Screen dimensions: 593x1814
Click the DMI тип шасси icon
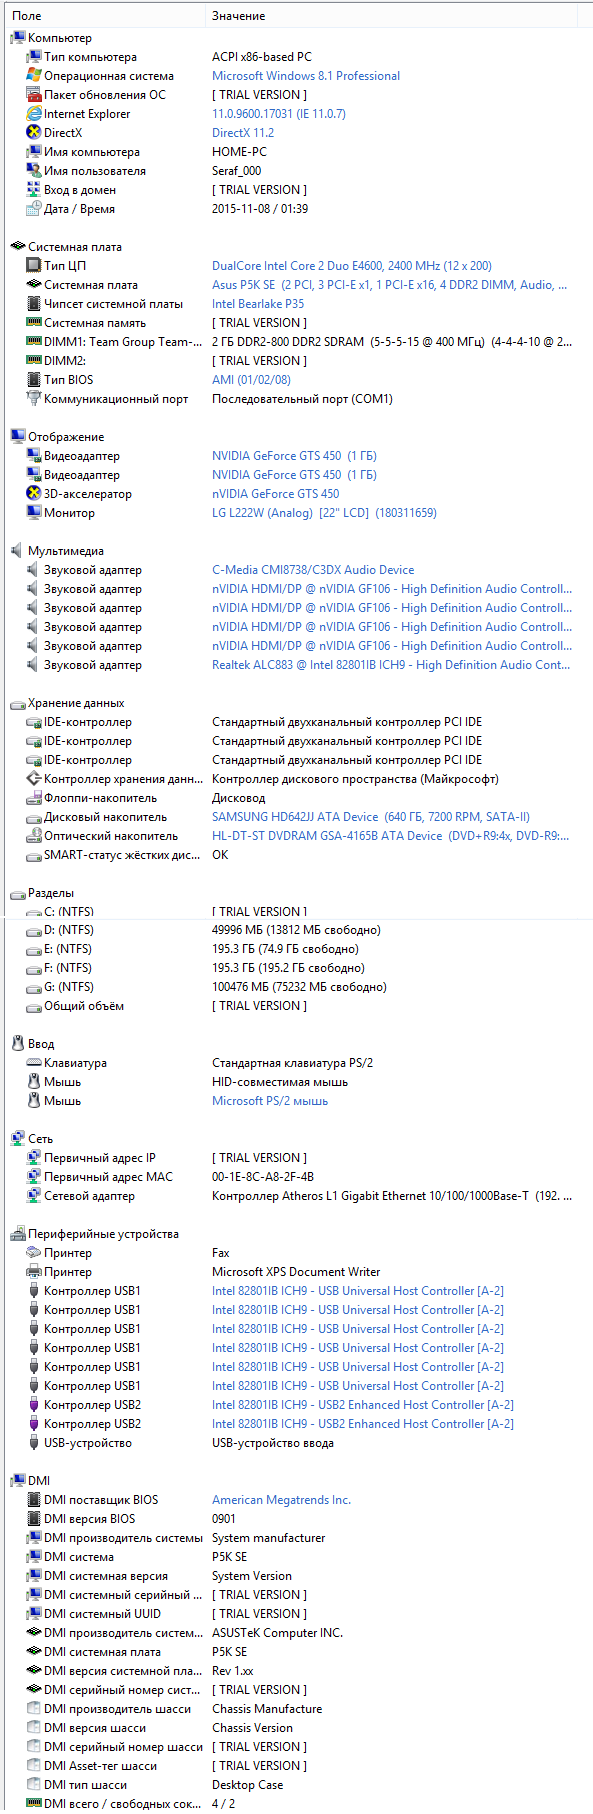pyautogui.click(x=34, y=1785)
